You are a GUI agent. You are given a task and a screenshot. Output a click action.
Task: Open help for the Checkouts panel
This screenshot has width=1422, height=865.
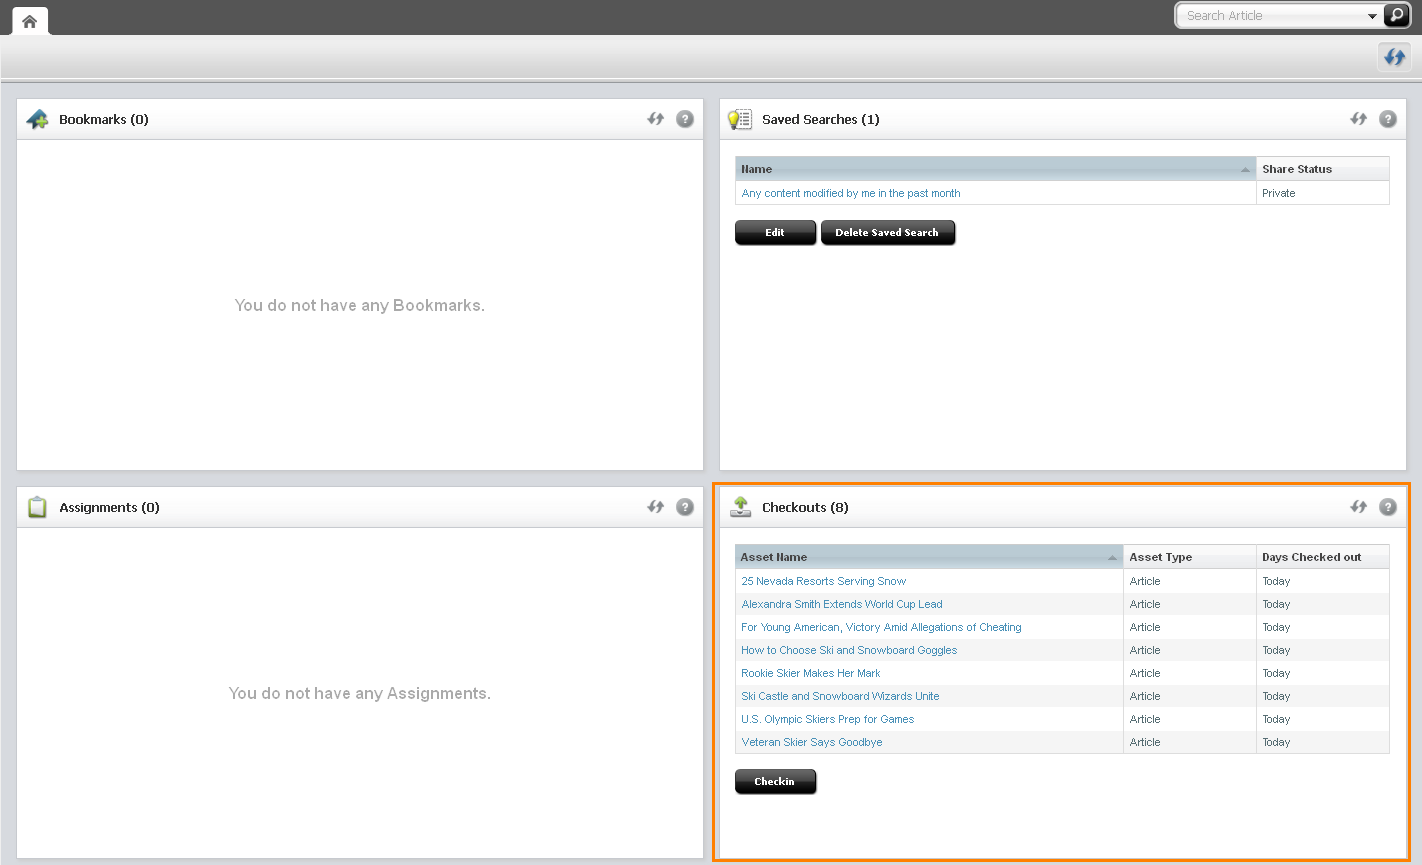[1388, 507]
